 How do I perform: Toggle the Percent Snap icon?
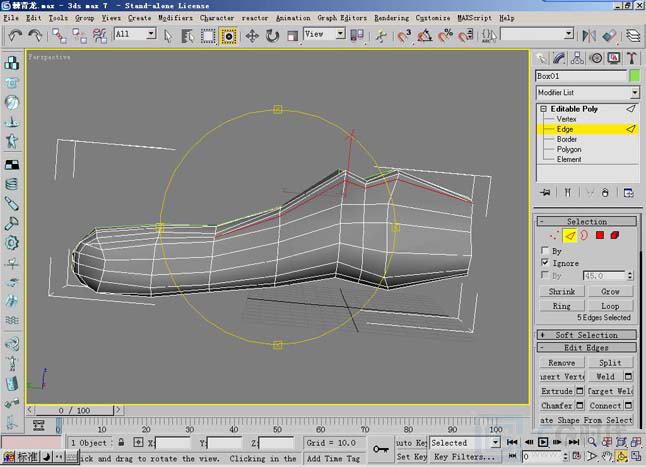[445, 36]
